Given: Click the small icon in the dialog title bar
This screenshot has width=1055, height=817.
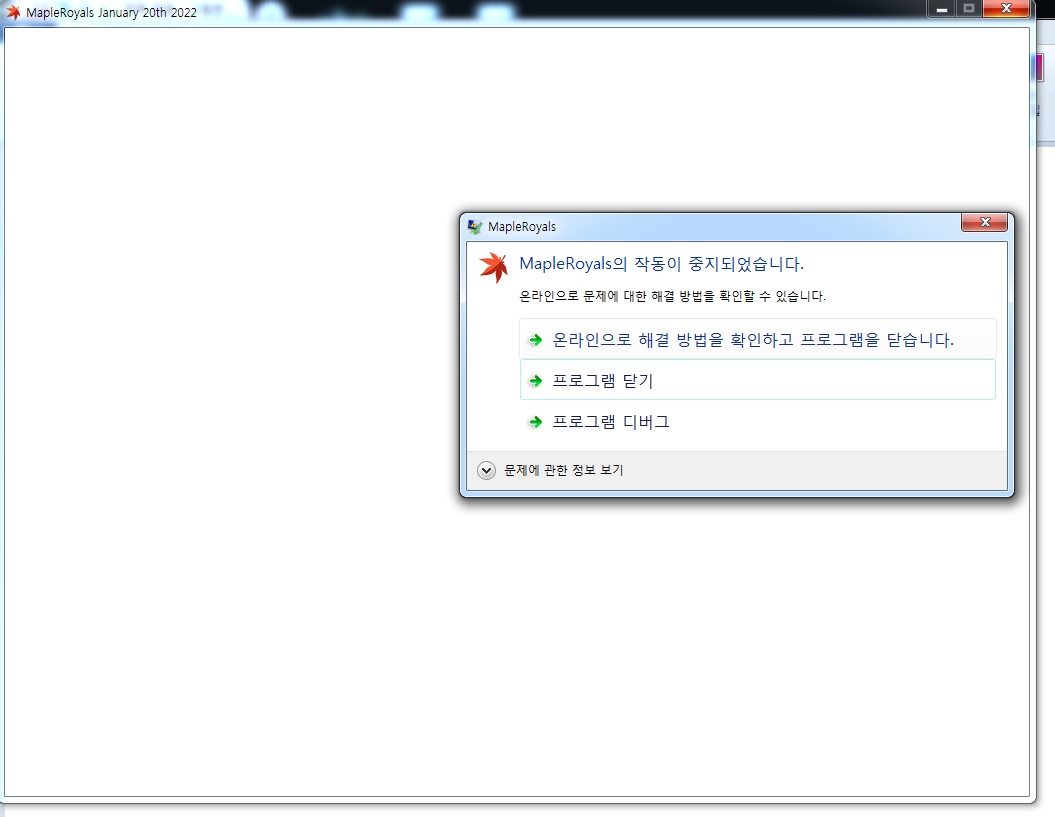Looking at the screenshot, I should (x=475, y=227).
